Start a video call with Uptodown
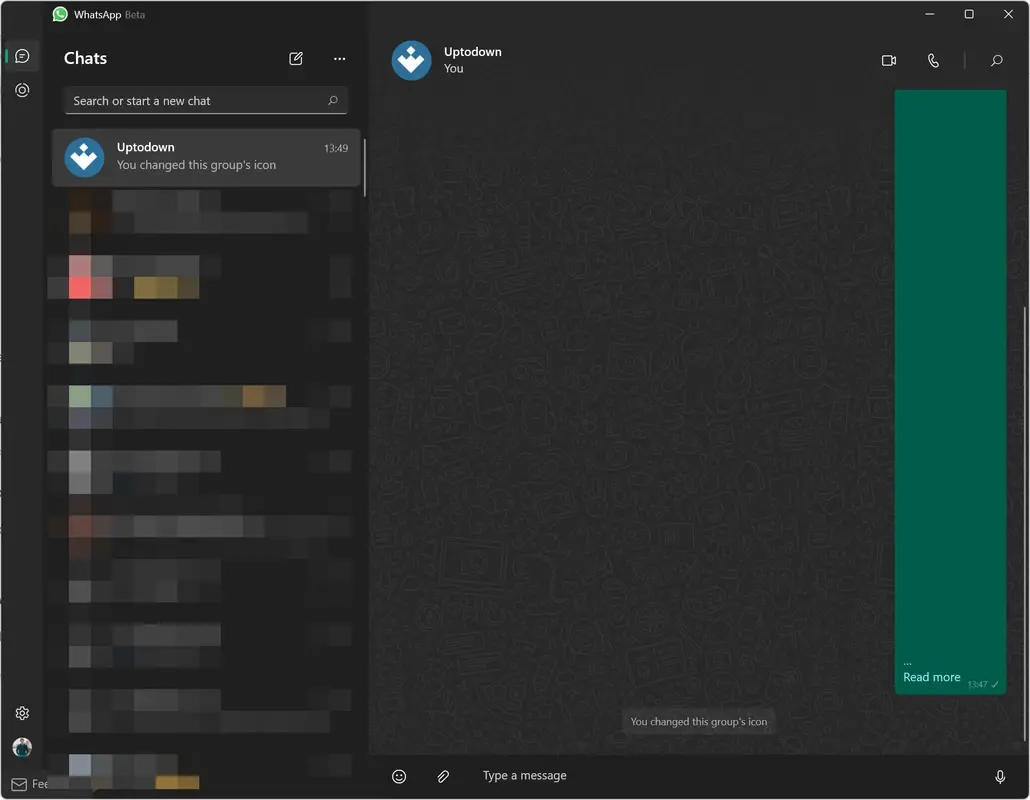This screenshot has height=800, width=1030. (x=888, y=60)
